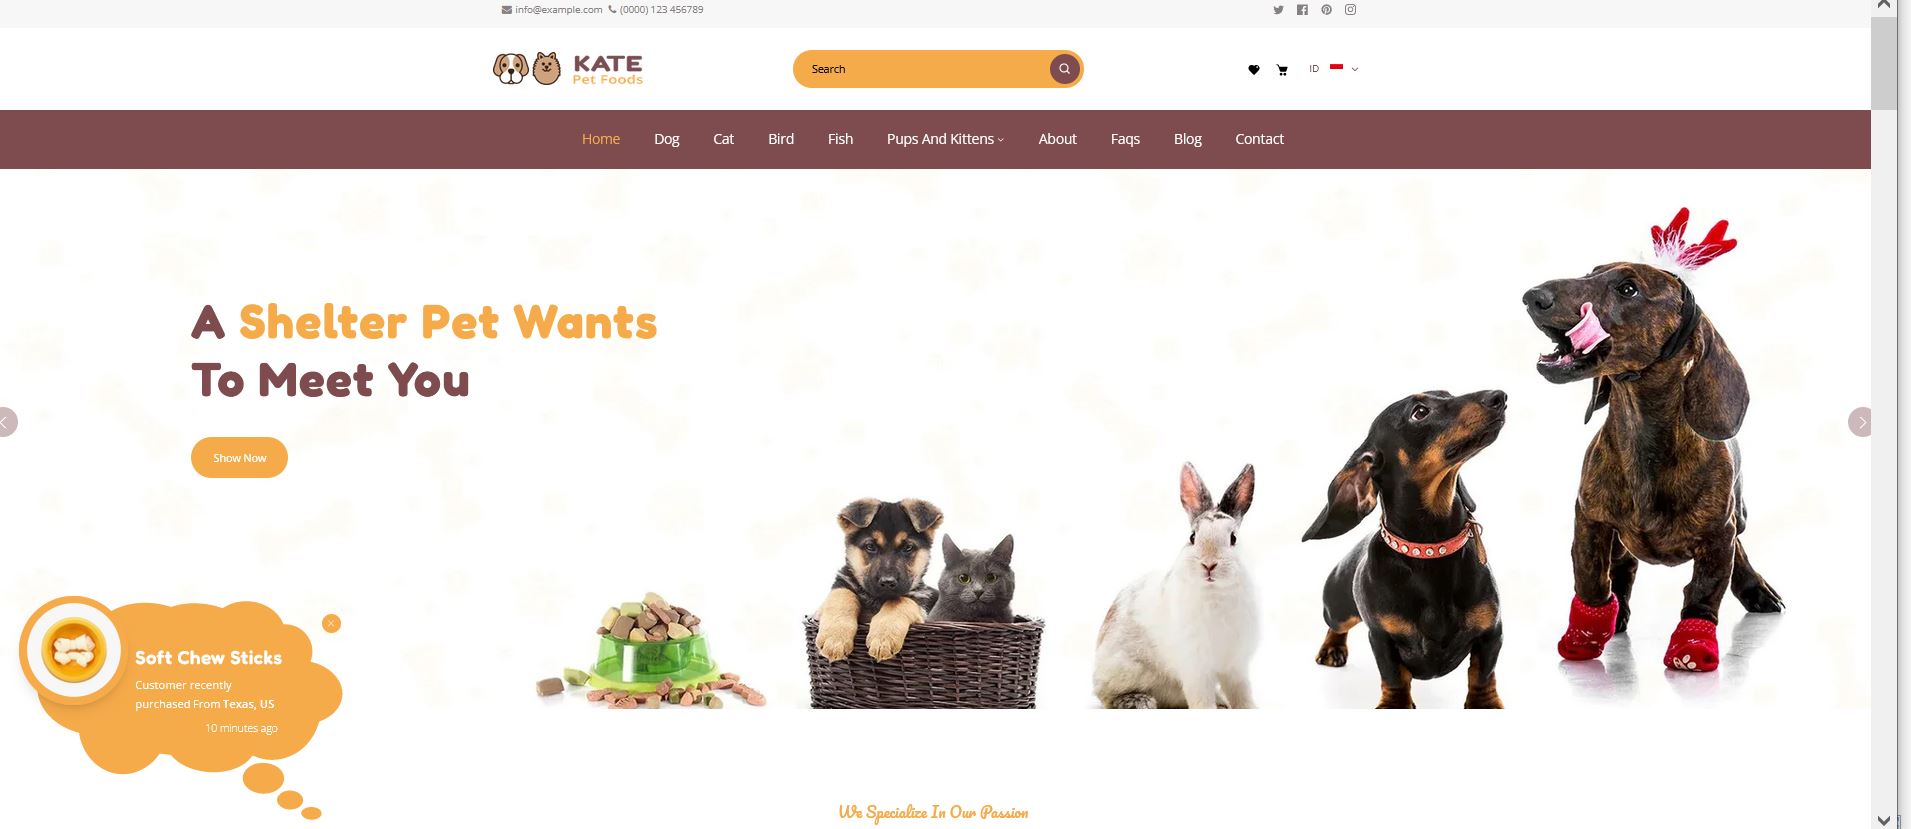Open the wishlist heart icon
The width and height of the screenshot is (1911, 829).
pos(1254,70)
